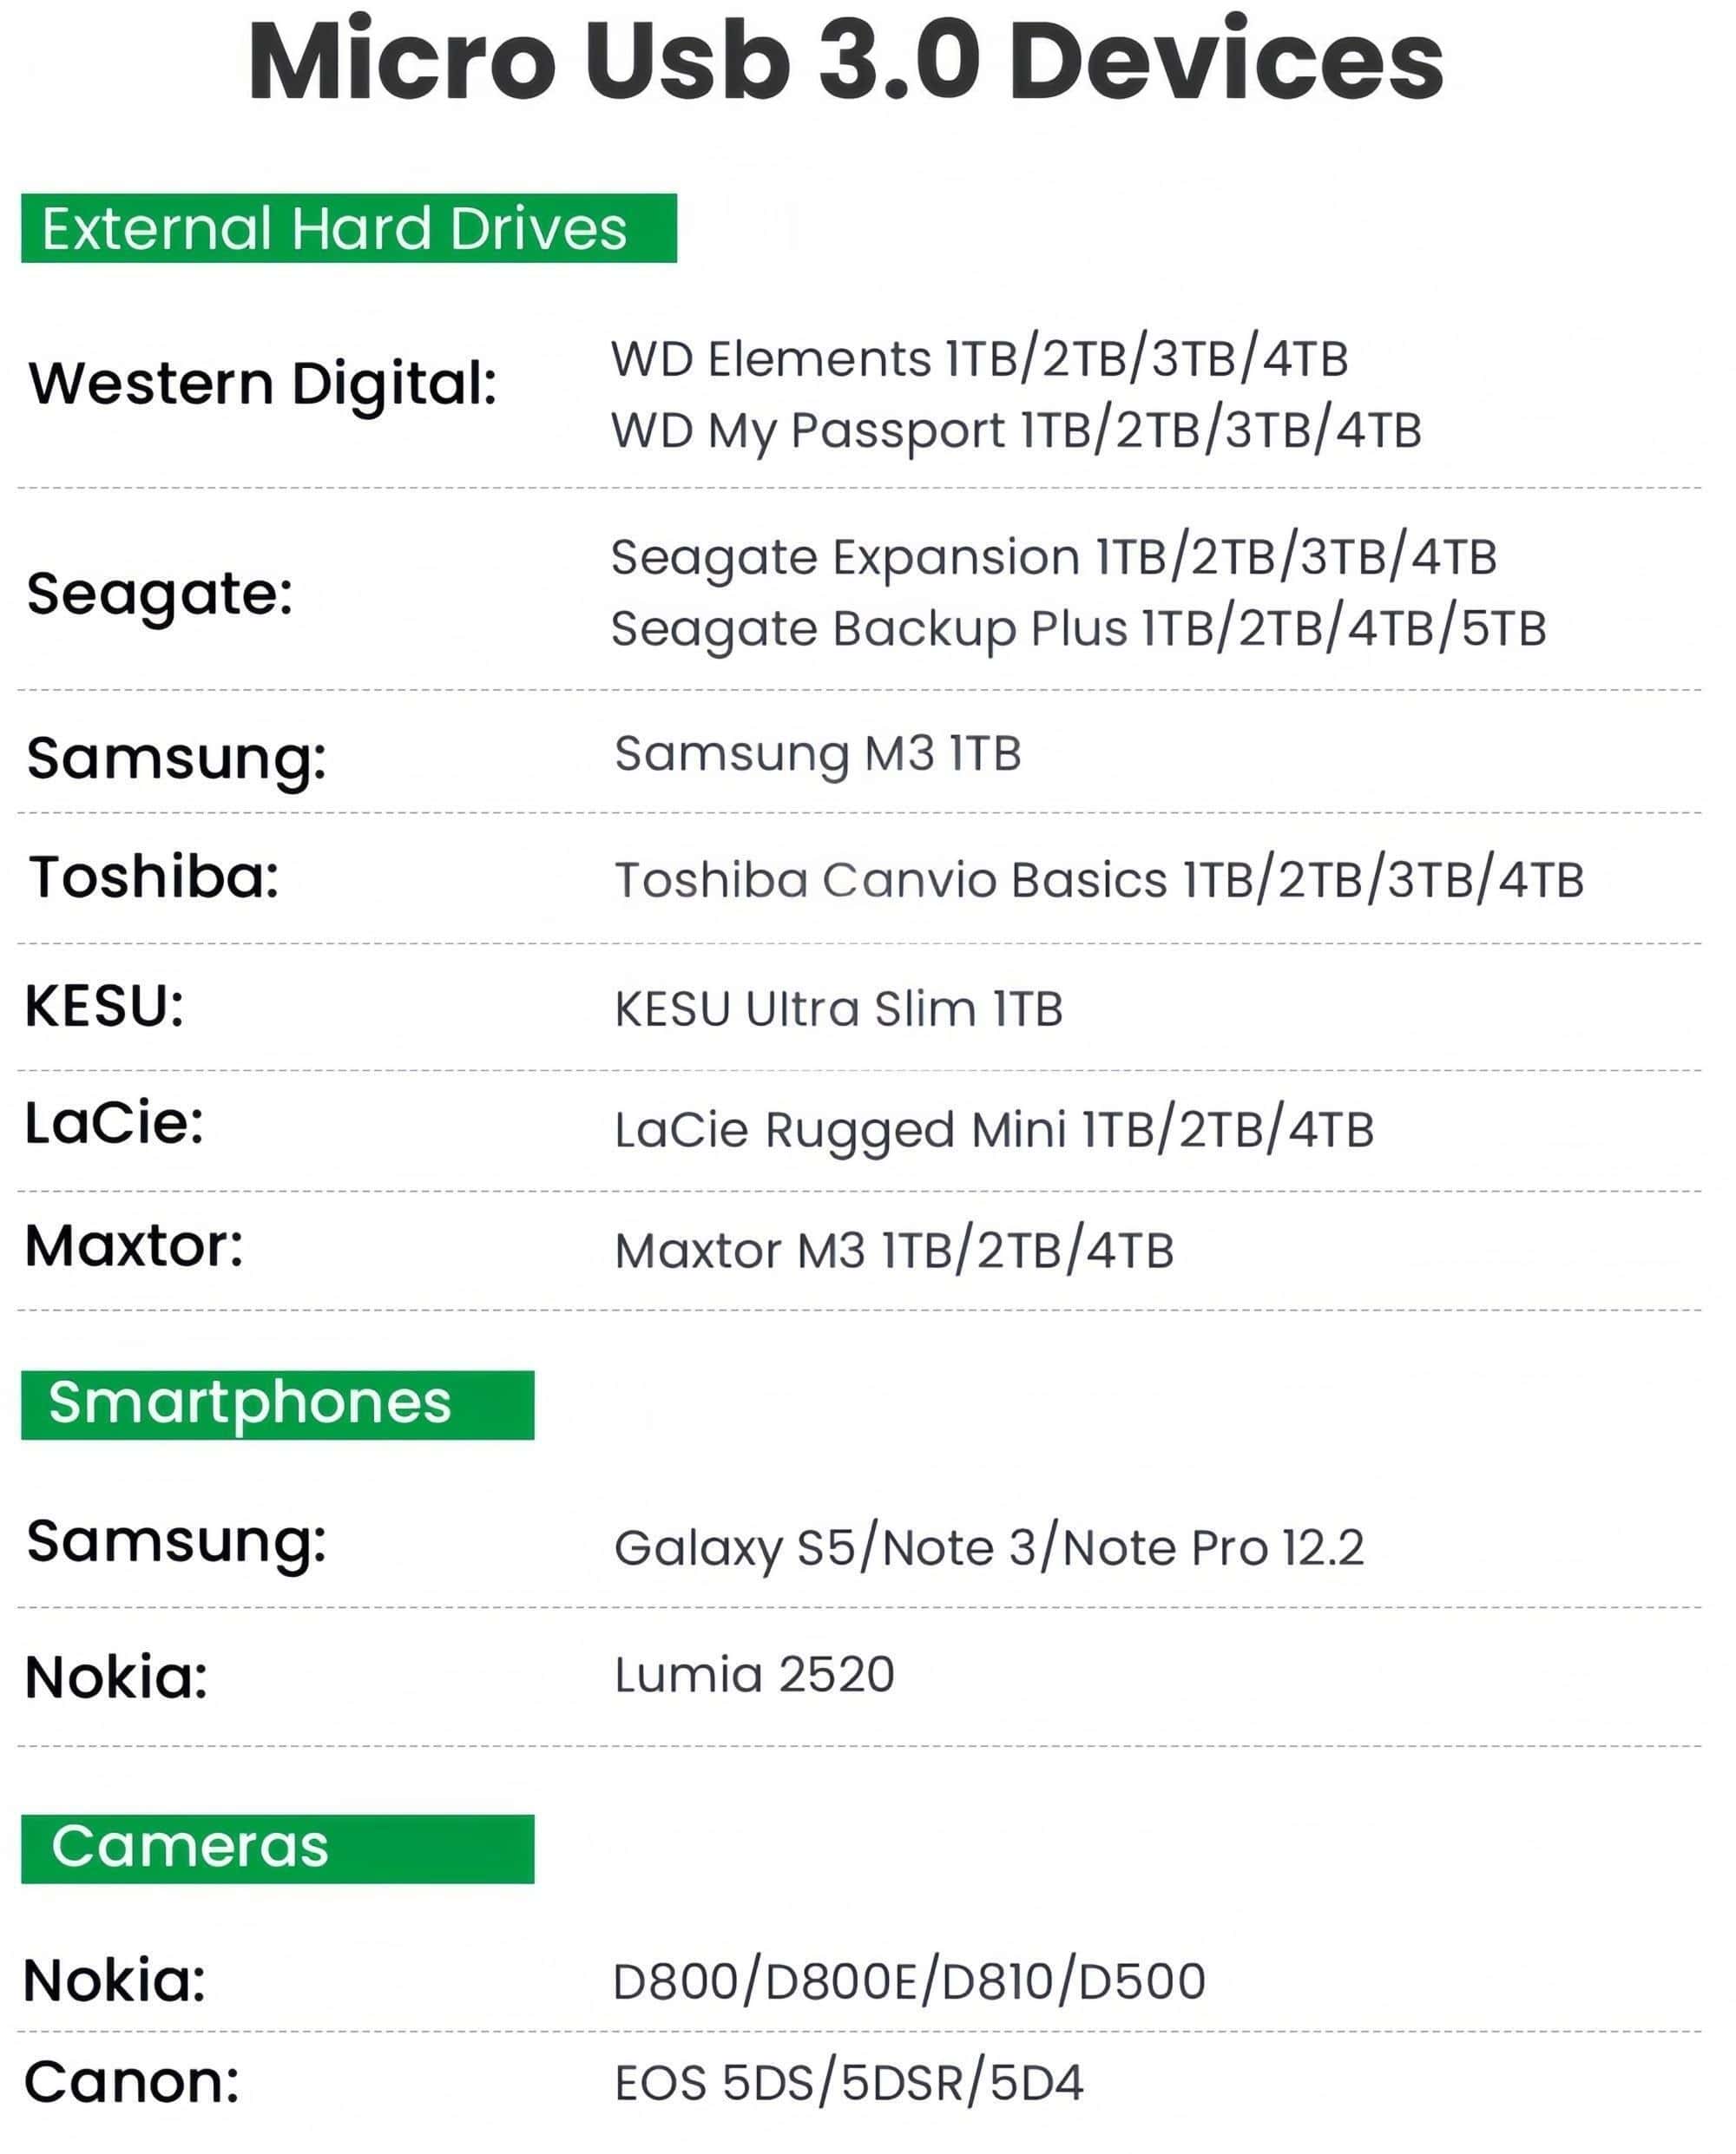
Task: Select the Smartphones green header
Action: click(x=277, y=1403)
